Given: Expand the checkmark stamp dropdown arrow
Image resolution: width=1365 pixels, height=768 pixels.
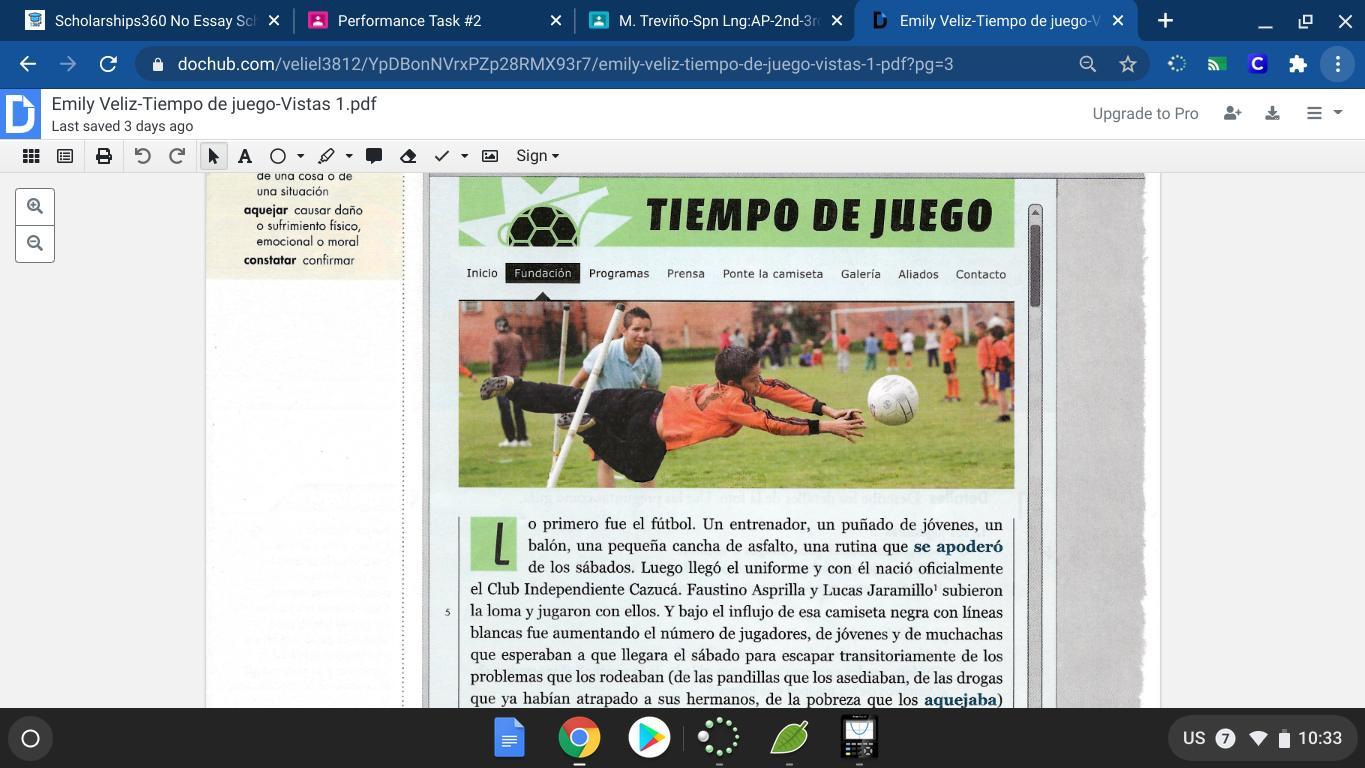Looking at the screenshot, I should pyautogui.click(x=464, y=156).
